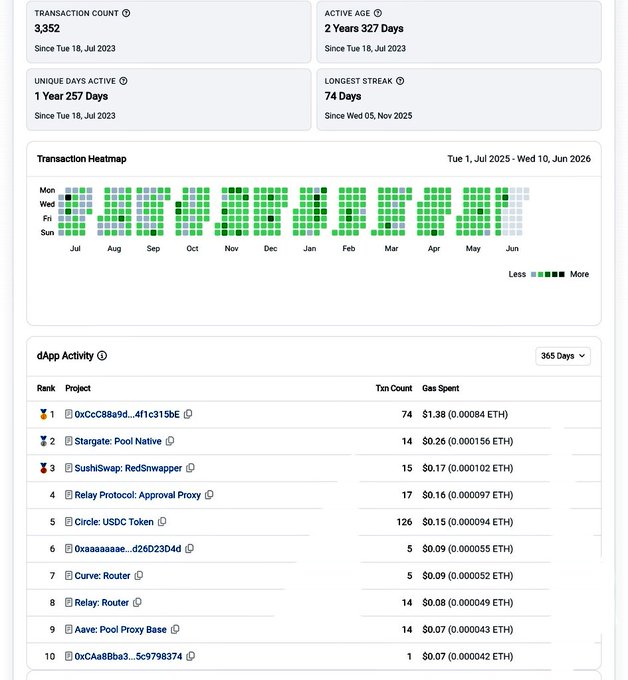Click silver medal icon for rank 2

[43, 441]
